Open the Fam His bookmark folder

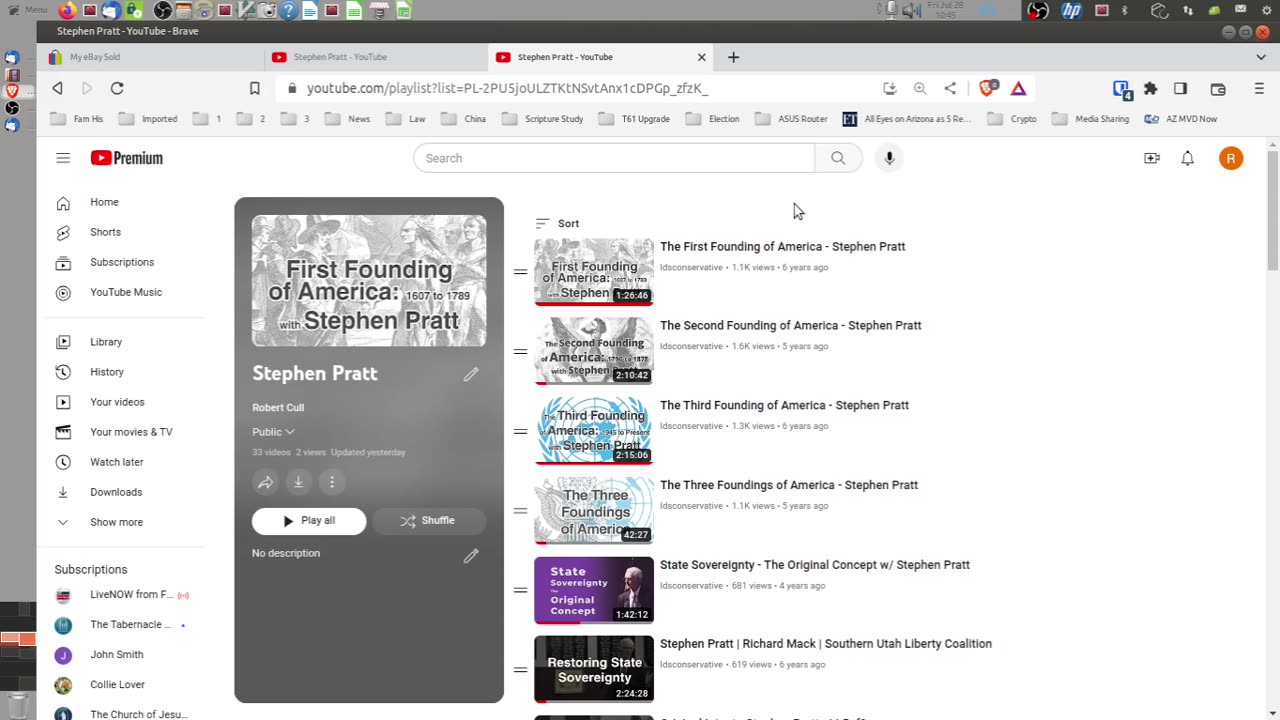click(x=77, y=119)
